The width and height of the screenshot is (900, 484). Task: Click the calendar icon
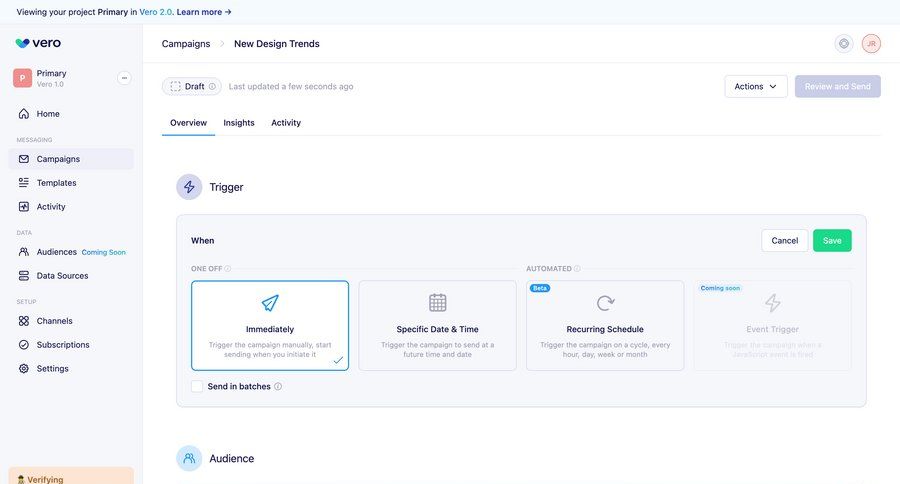[x=437, y=303]
